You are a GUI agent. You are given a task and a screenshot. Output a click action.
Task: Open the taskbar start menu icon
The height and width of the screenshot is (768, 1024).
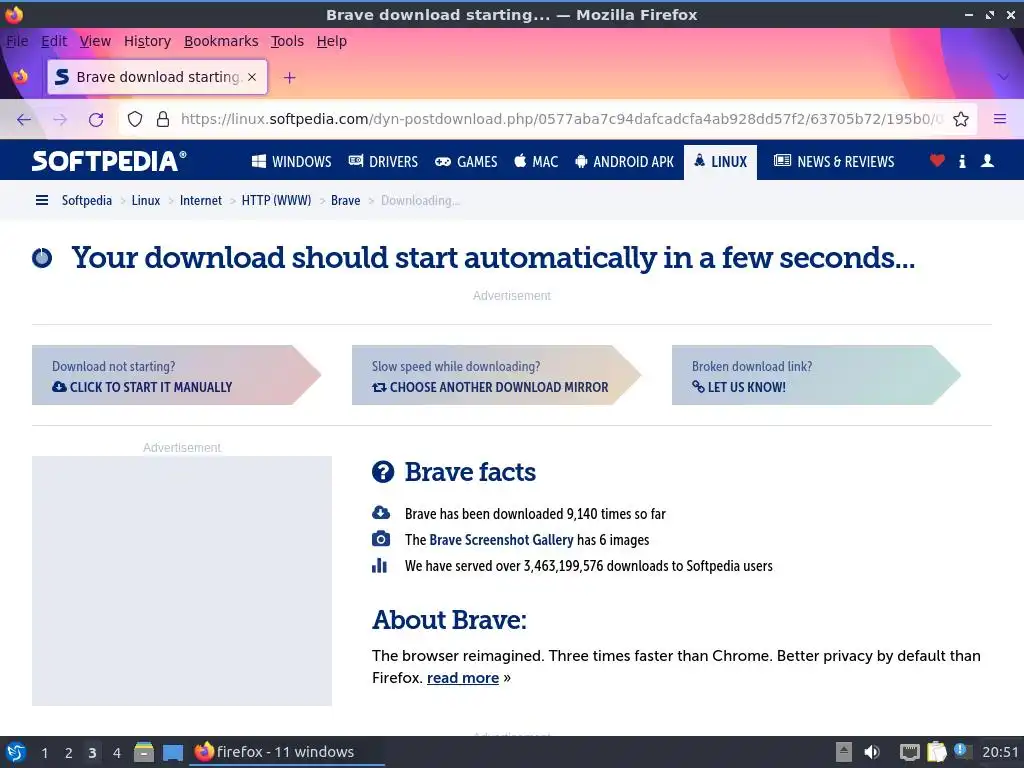click(16, 752)
